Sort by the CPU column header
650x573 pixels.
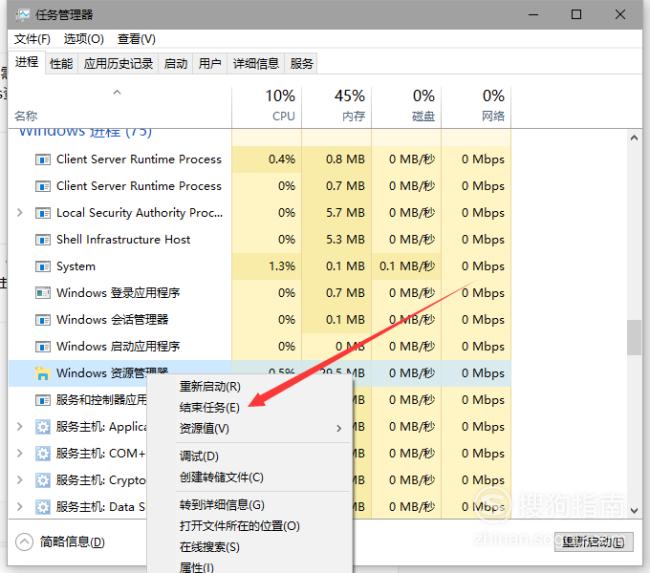tap(267, 107)
